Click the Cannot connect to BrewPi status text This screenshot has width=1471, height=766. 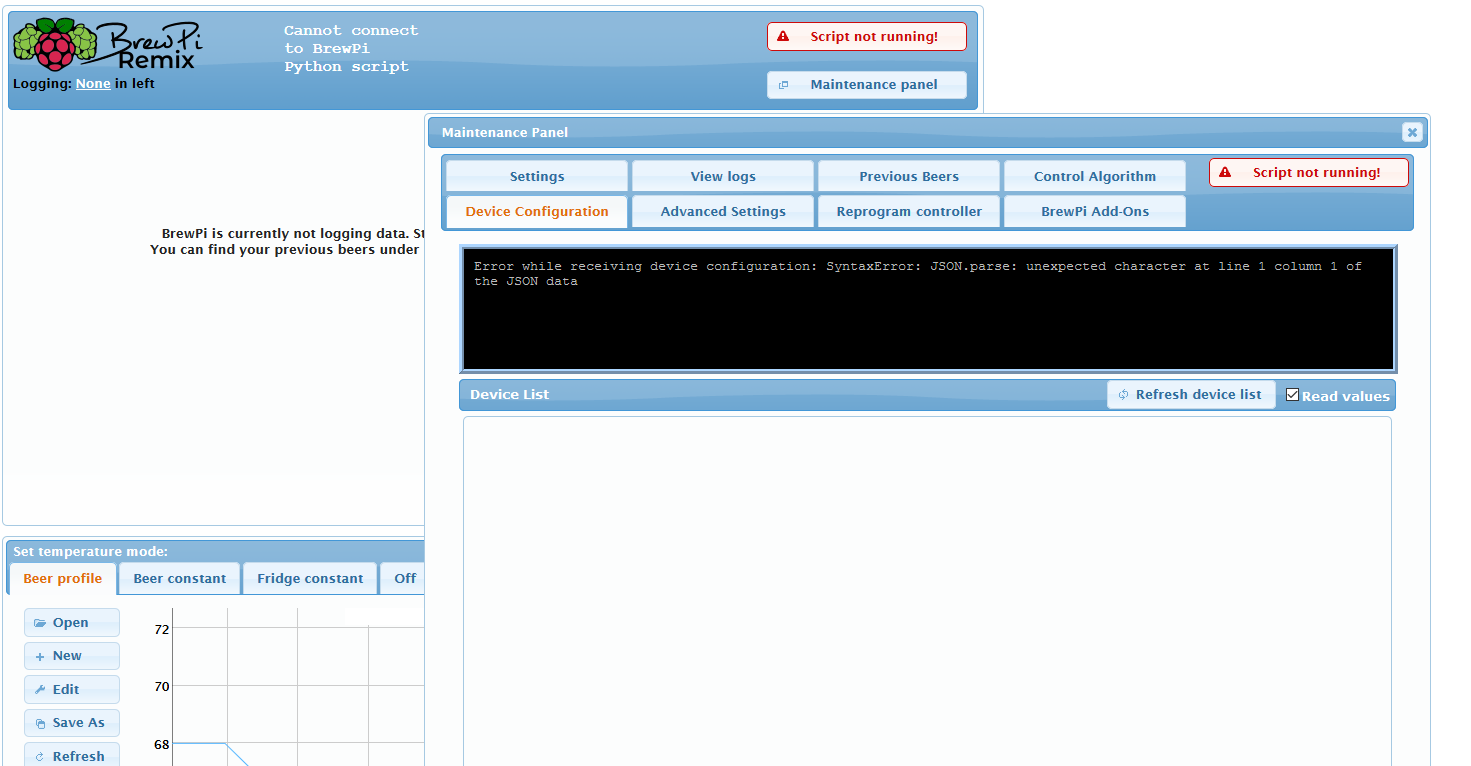351,49
